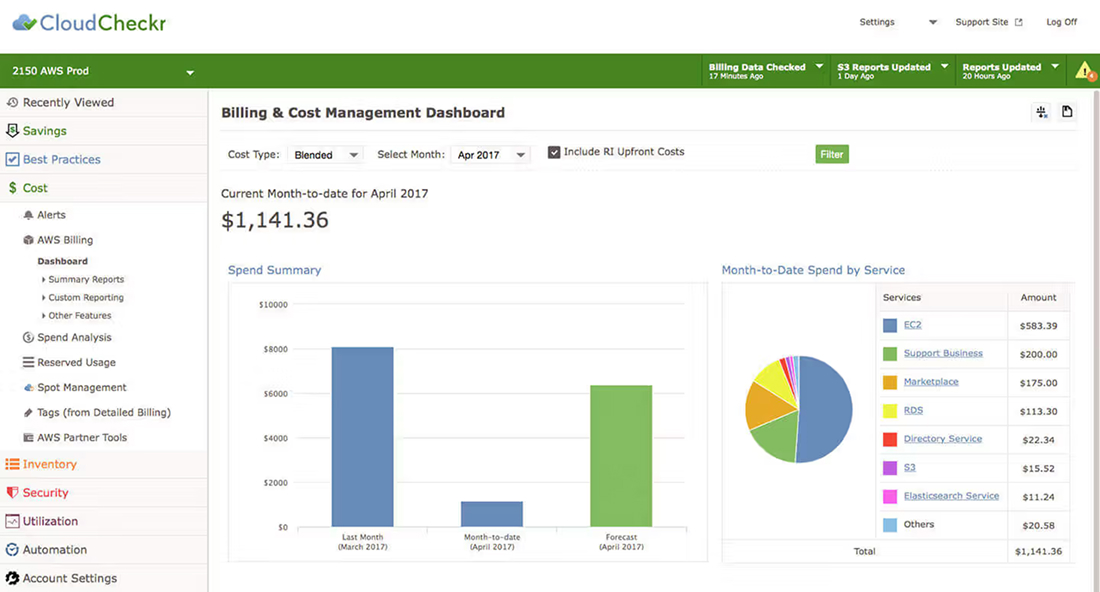Expand Billing Data Checked status dropdown
The width and height of the screenshot is (1100, 592).
coord(819,67)
